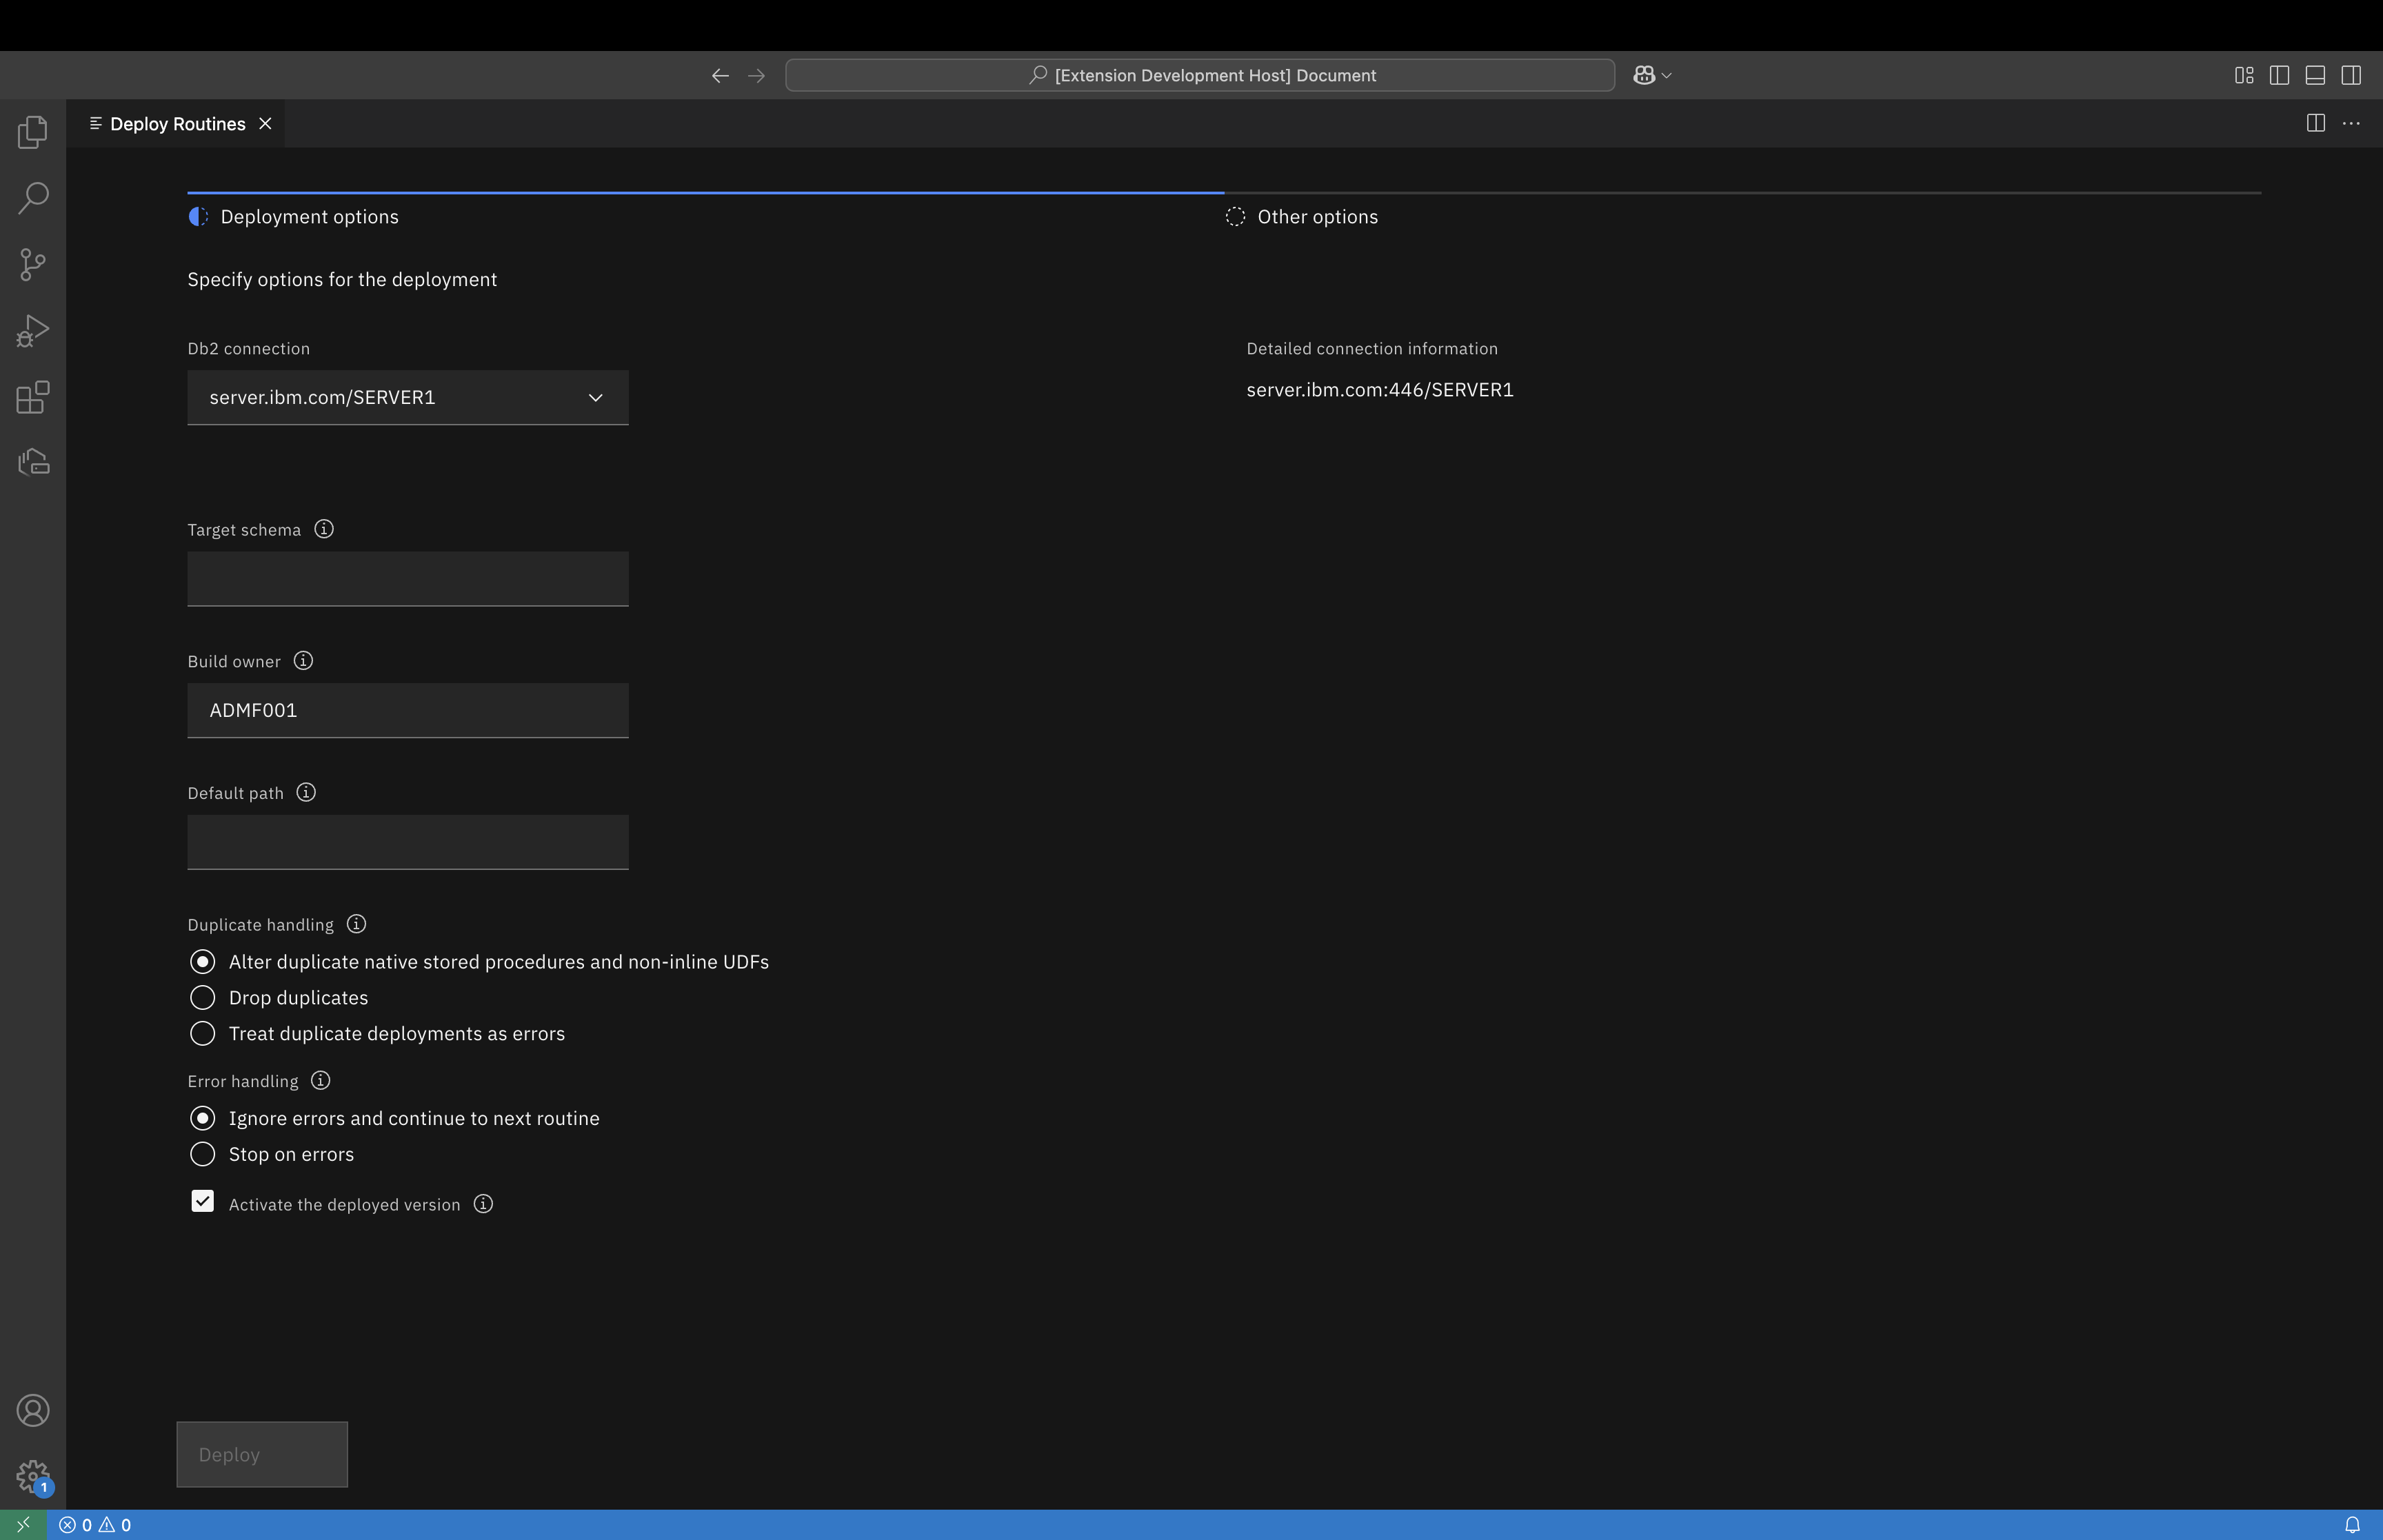Open the Explorer view in activity bar

[33, 132]
